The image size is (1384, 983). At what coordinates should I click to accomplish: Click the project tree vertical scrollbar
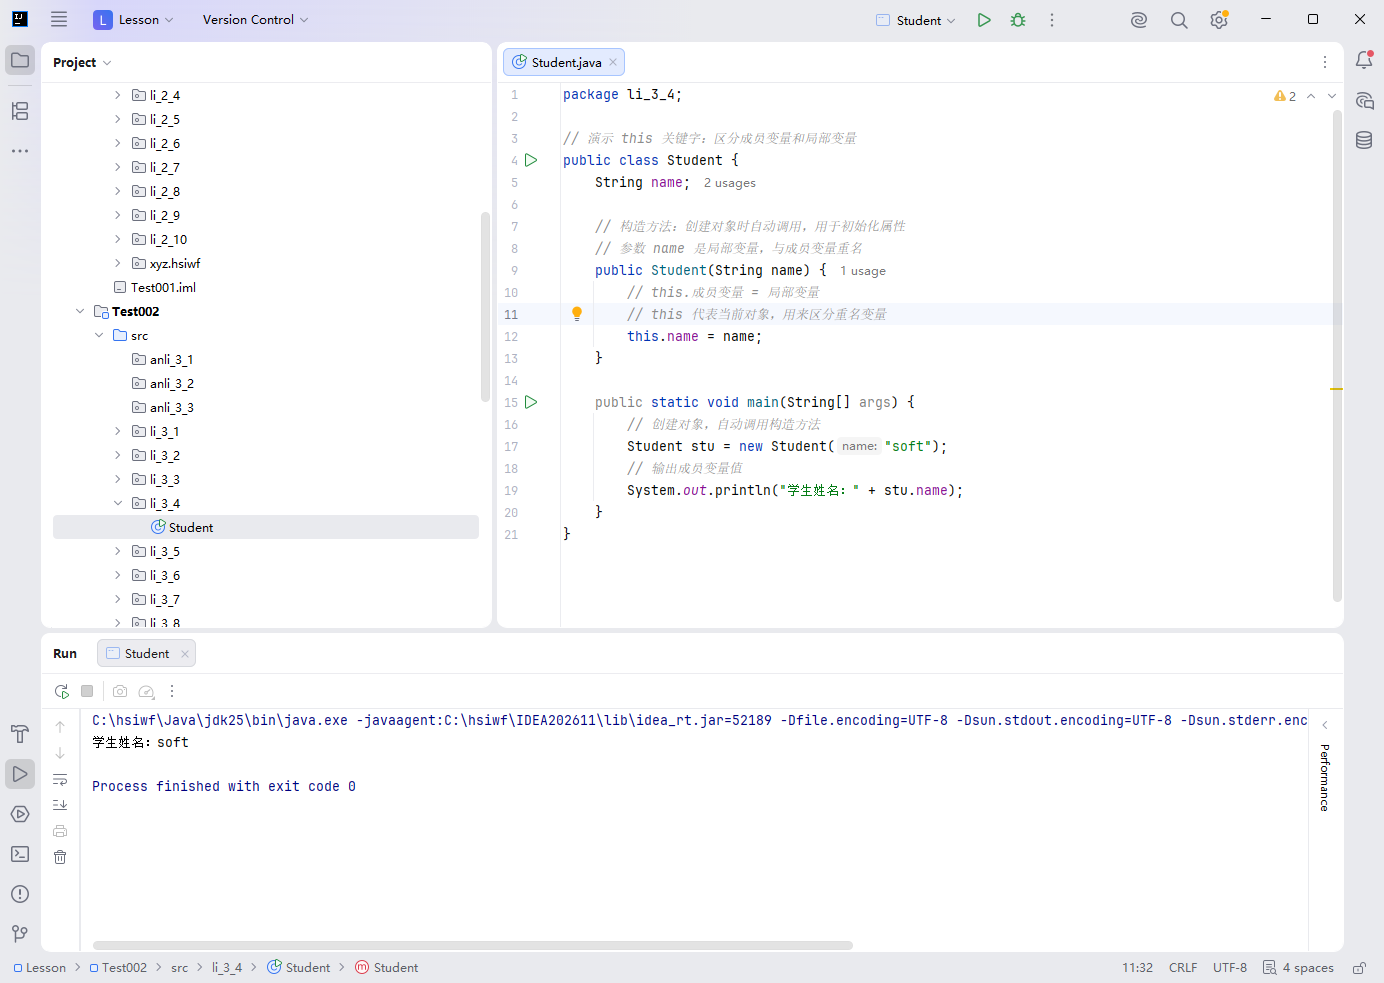(x=486, y=307)
